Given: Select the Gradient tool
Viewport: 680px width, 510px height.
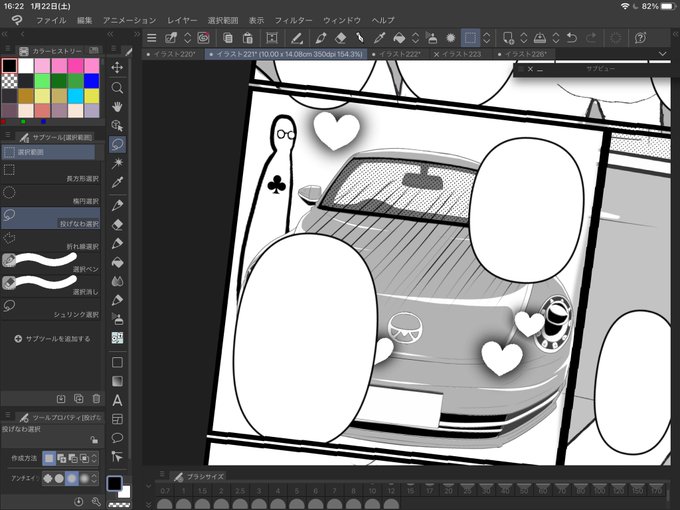Looking at the screenshot, I should pos(117,381).
